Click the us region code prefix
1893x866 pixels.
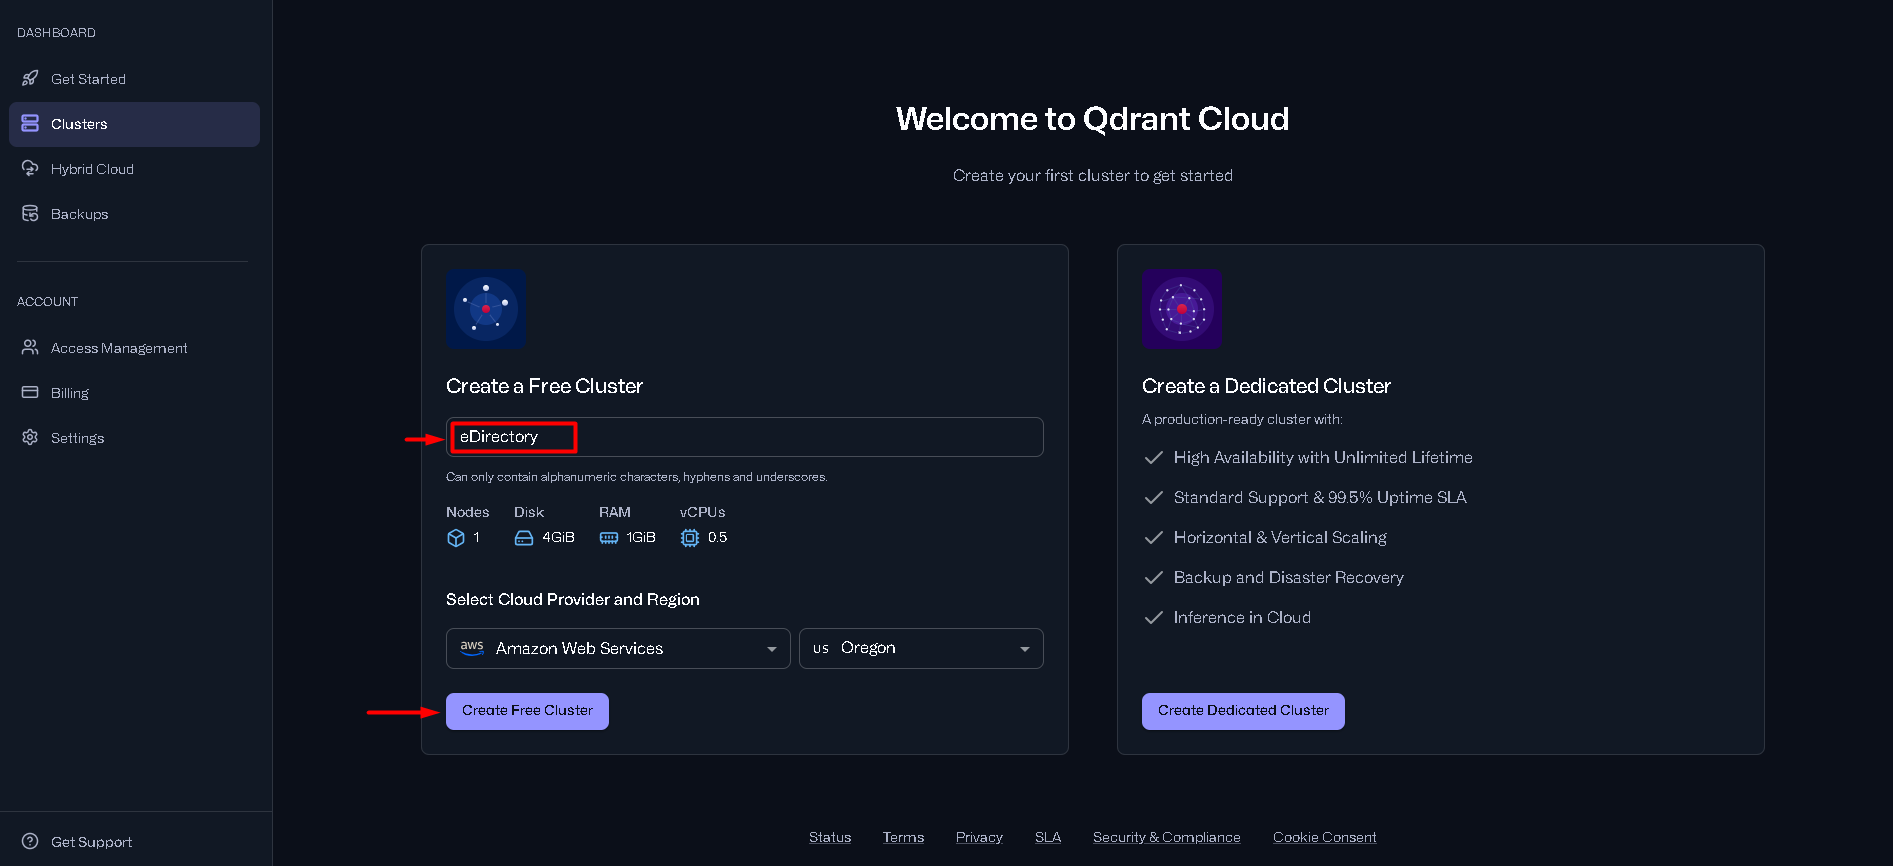[x=821, y=649]
